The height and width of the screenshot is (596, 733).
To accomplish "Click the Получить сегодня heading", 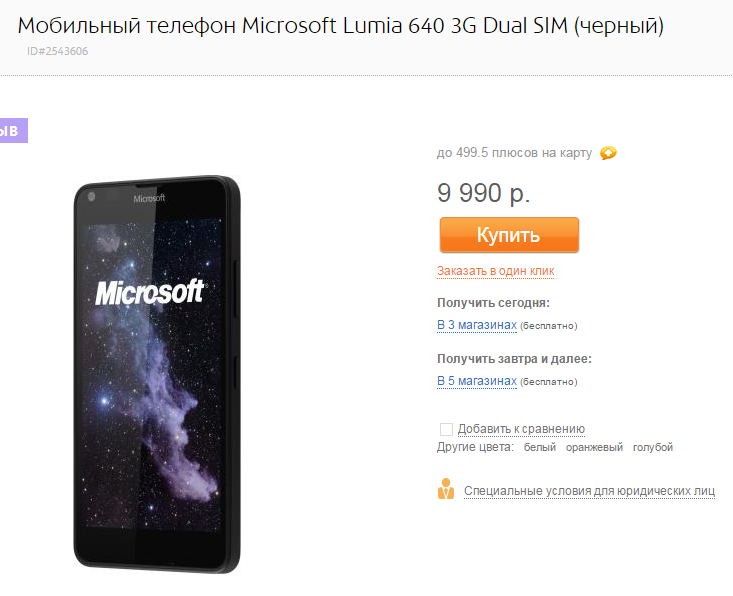I will click(x=493, y=303).
